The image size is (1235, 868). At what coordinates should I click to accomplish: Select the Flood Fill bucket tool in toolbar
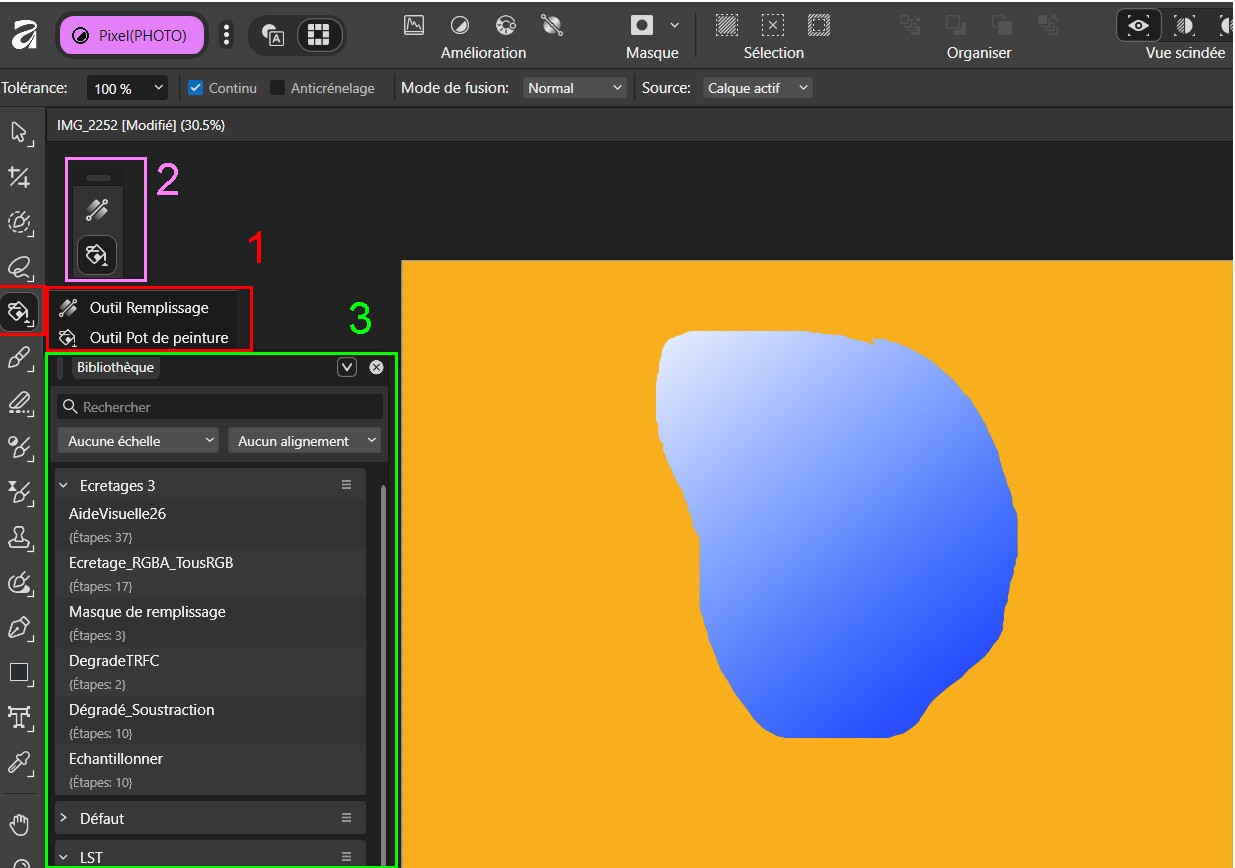[20, 313]
